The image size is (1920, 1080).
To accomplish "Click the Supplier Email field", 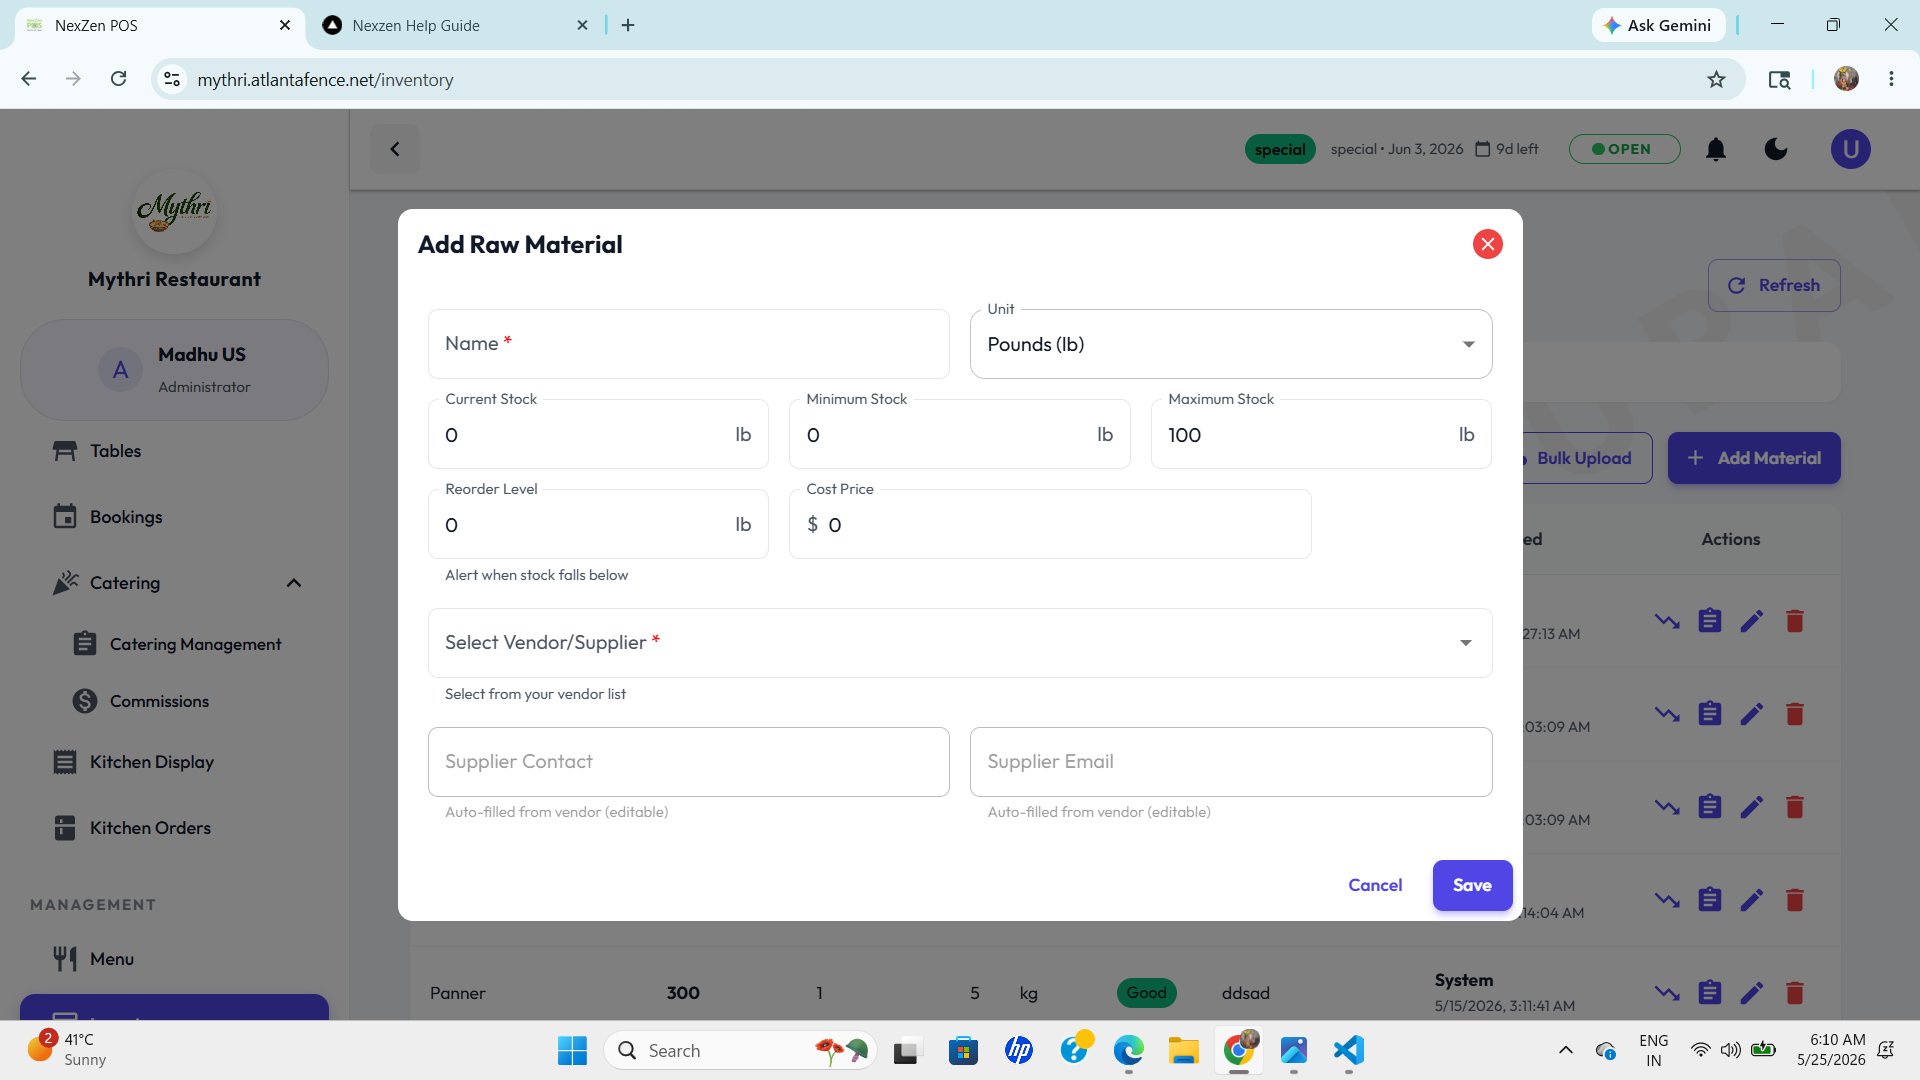I will click(1230, 762).
